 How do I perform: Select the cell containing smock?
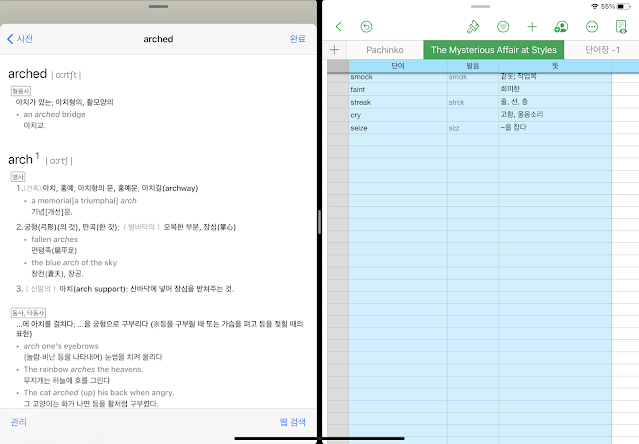tap(398, 77)
